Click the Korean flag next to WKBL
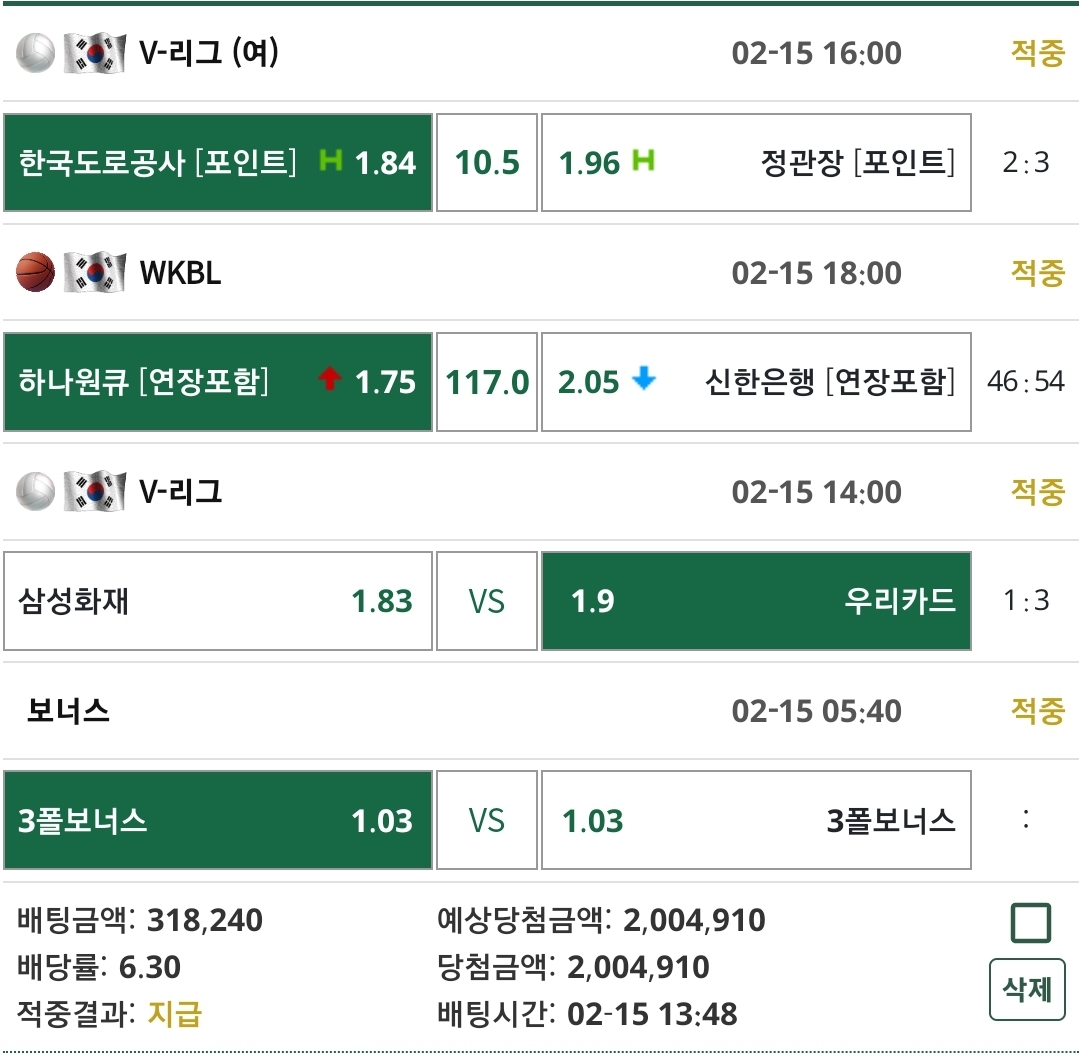The height and width of the screenshot is (1064, 1080). (x=94, y=273)
